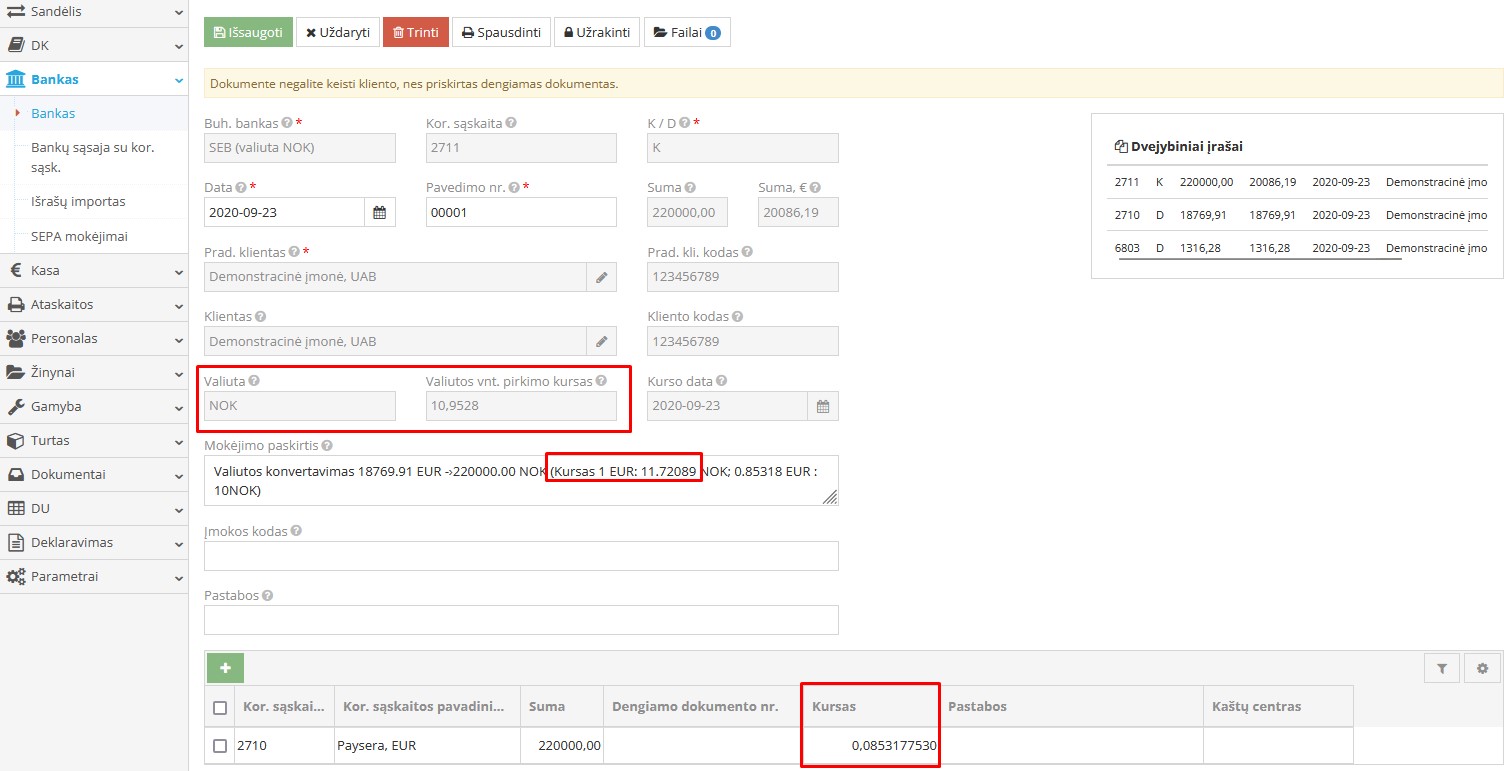Click the Kurso data calendar icon
This screenshot has height=771, width=1504.
822,406
